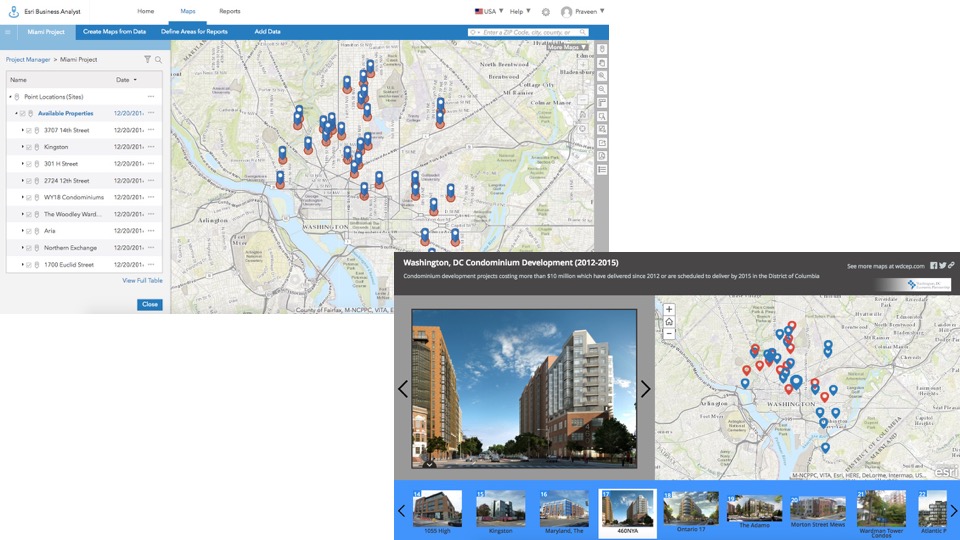Image resolution: width=960 pixels, height=540 pixels.
Task: Click the Miami Project tab button
Action: click(x=46, y=32)
